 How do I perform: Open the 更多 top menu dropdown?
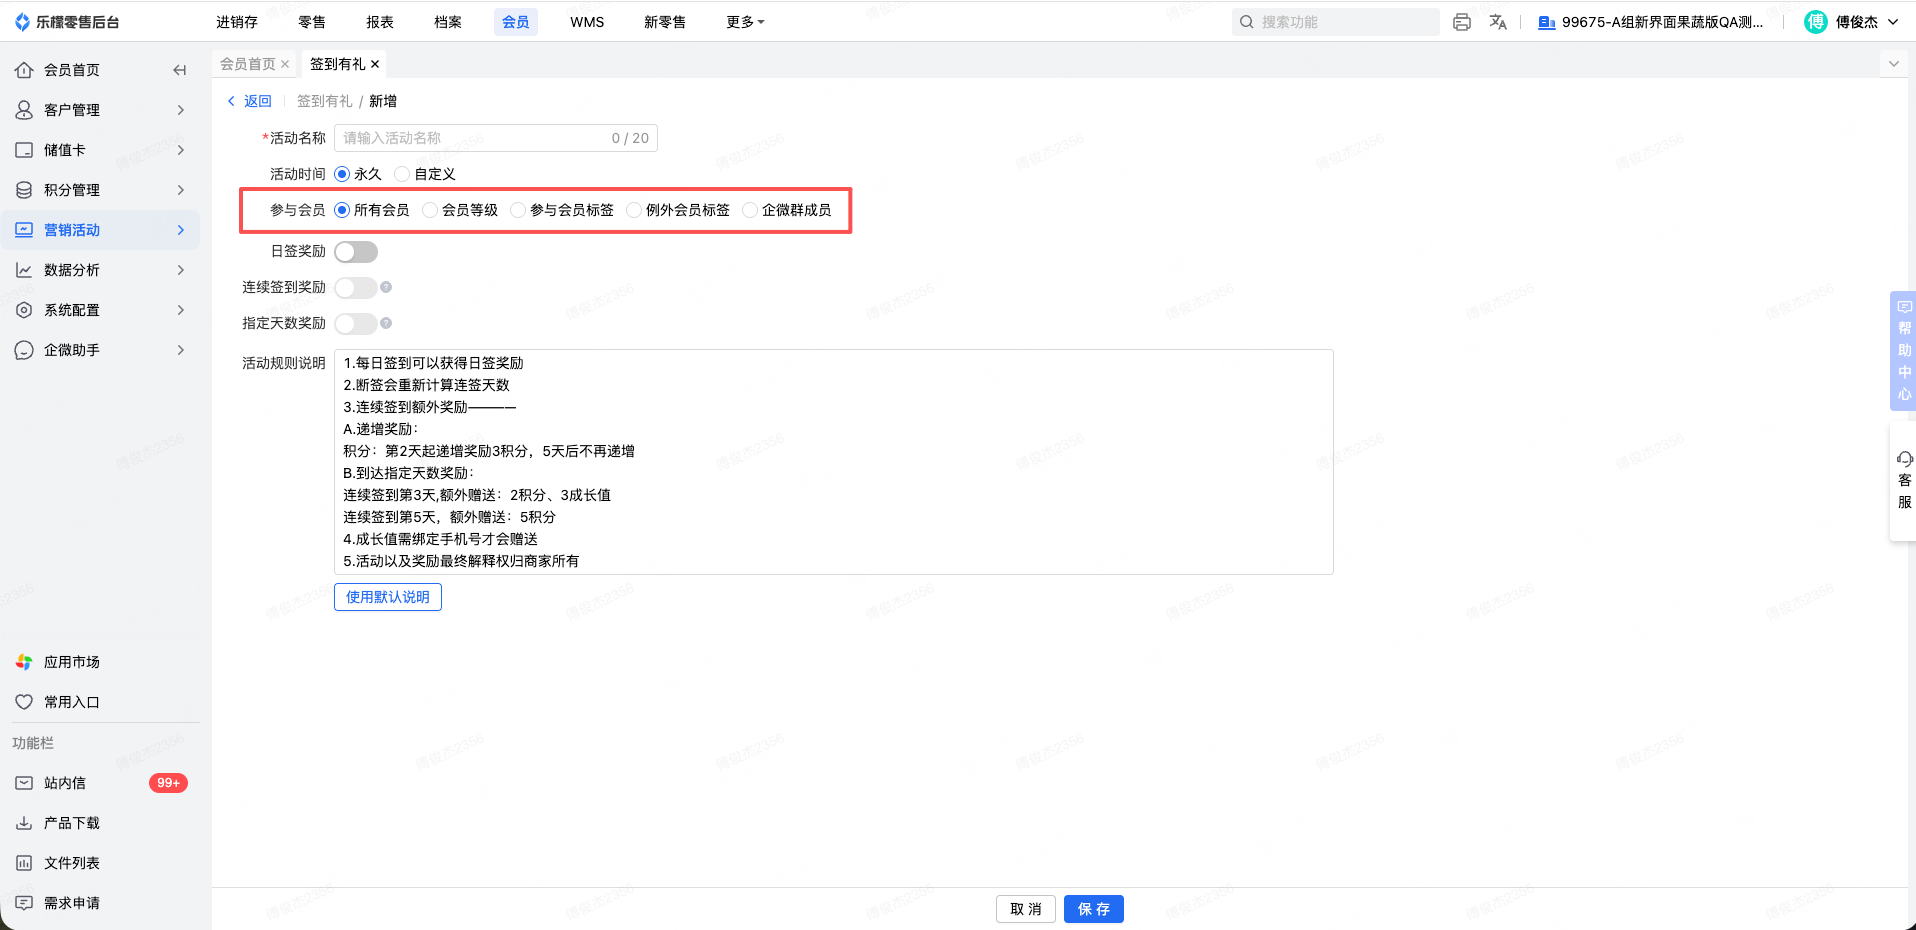tap(745, 22)
